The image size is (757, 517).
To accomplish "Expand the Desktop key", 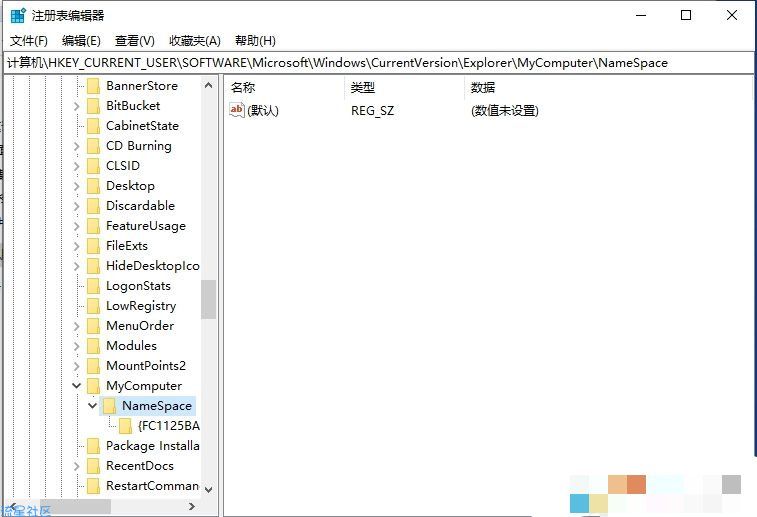I will [x=77, y=186].
